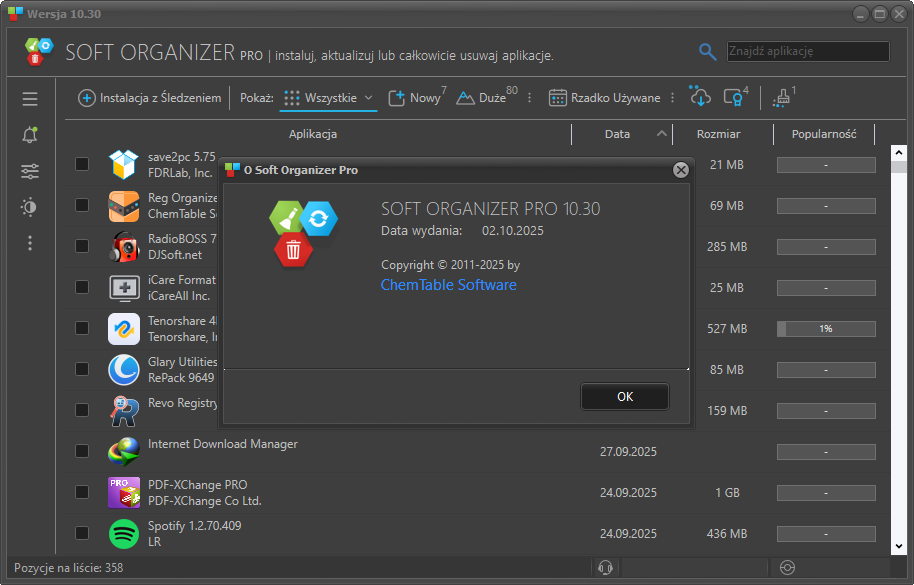Close the O Soft Organizer Pro dialog
914x585 pixels.
pos(681,170)
